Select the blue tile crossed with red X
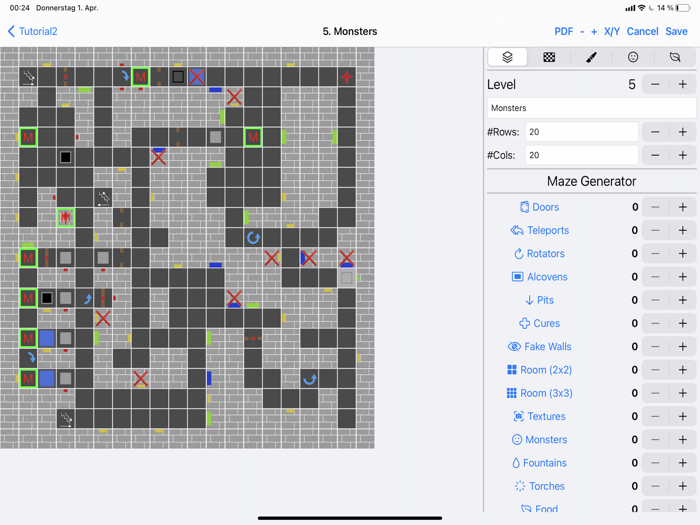Viewport: 700px width, 525px height. (197, 77)
